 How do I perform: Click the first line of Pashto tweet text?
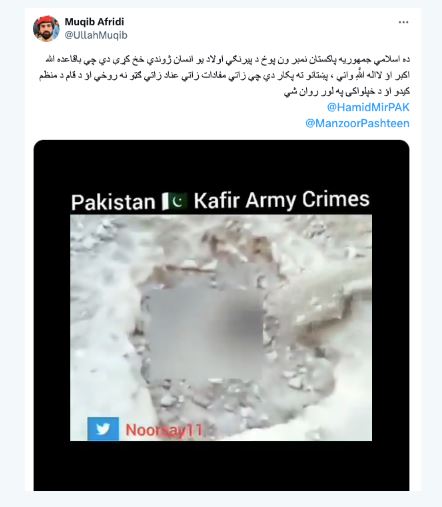point(227,60)
